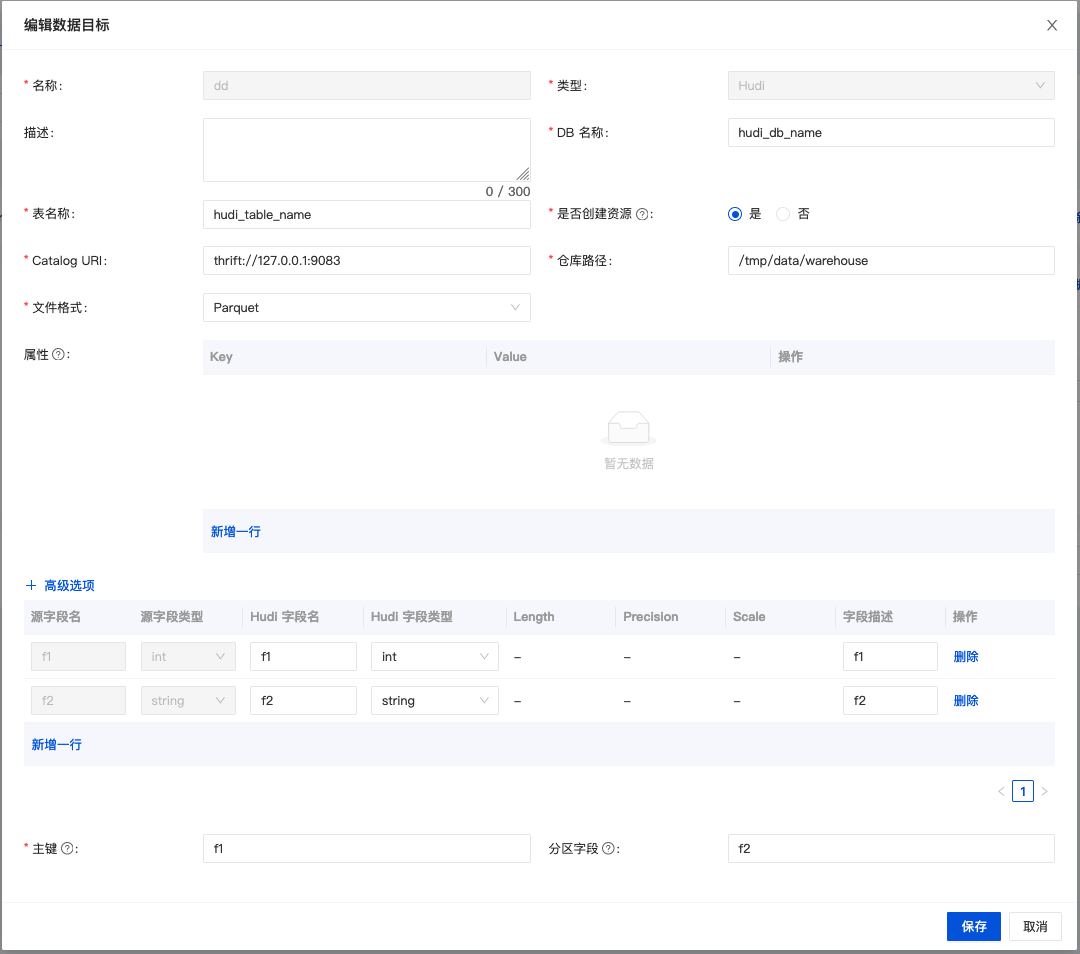Delete the f1 field row
This screenshot has height=954, width=1080.
[x=965, y=657]
